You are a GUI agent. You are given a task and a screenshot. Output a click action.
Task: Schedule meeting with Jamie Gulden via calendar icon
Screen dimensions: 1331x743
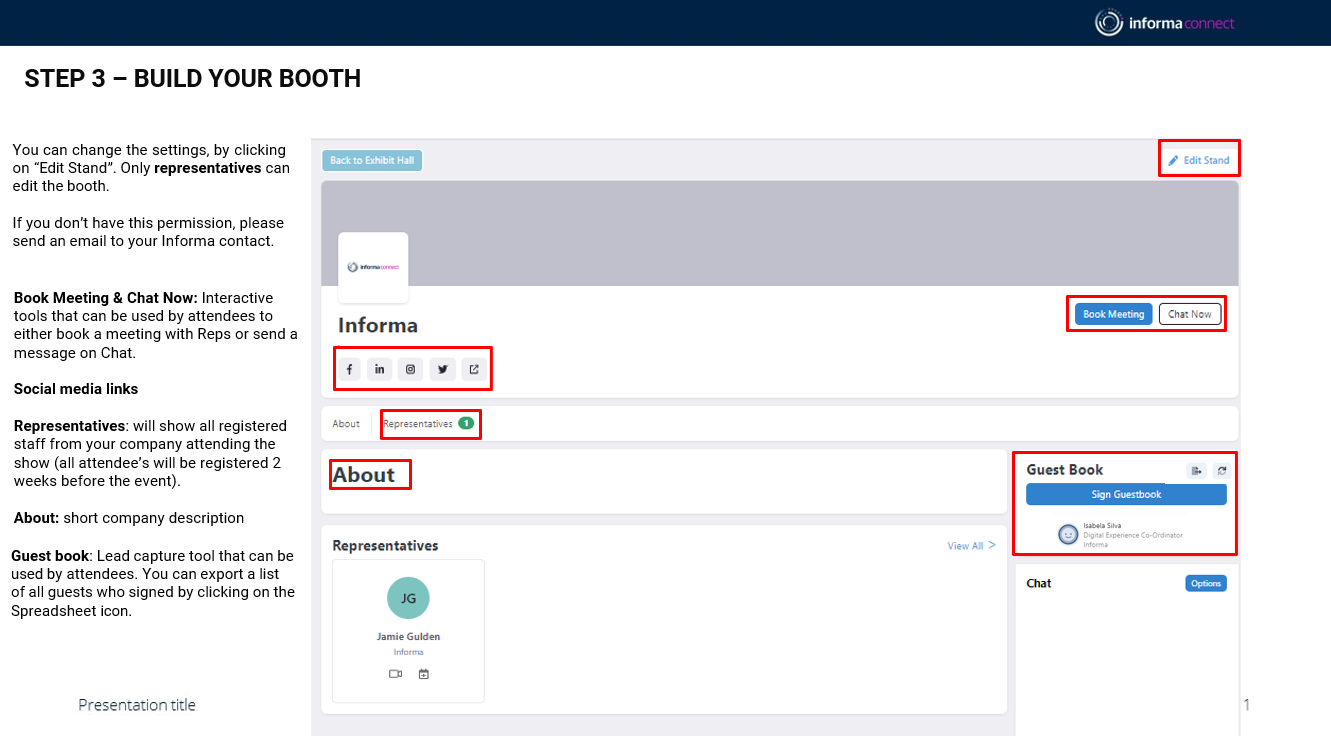click(423, 674)
